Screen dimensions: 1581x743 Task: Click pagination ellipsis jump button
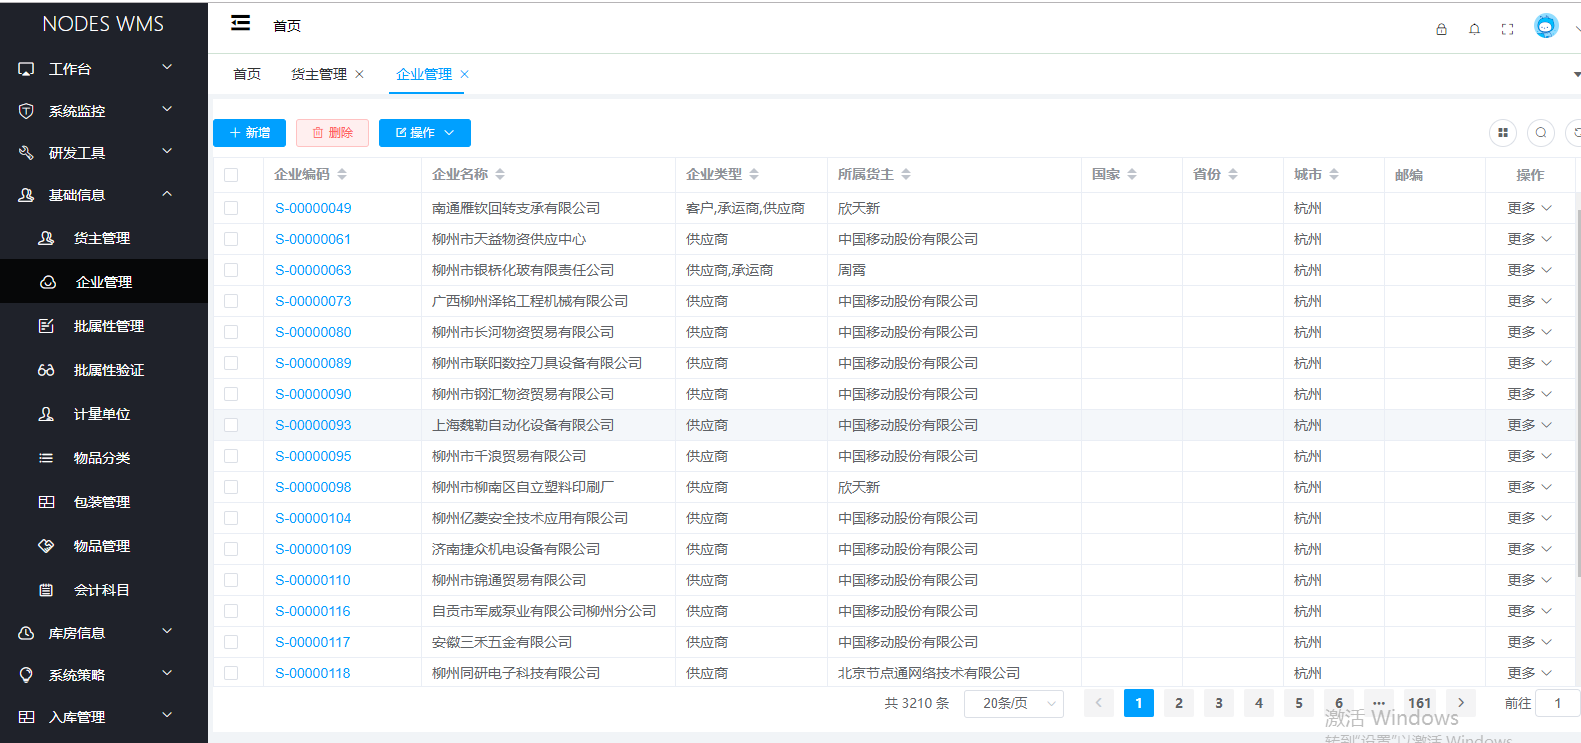click(1379, 703)
